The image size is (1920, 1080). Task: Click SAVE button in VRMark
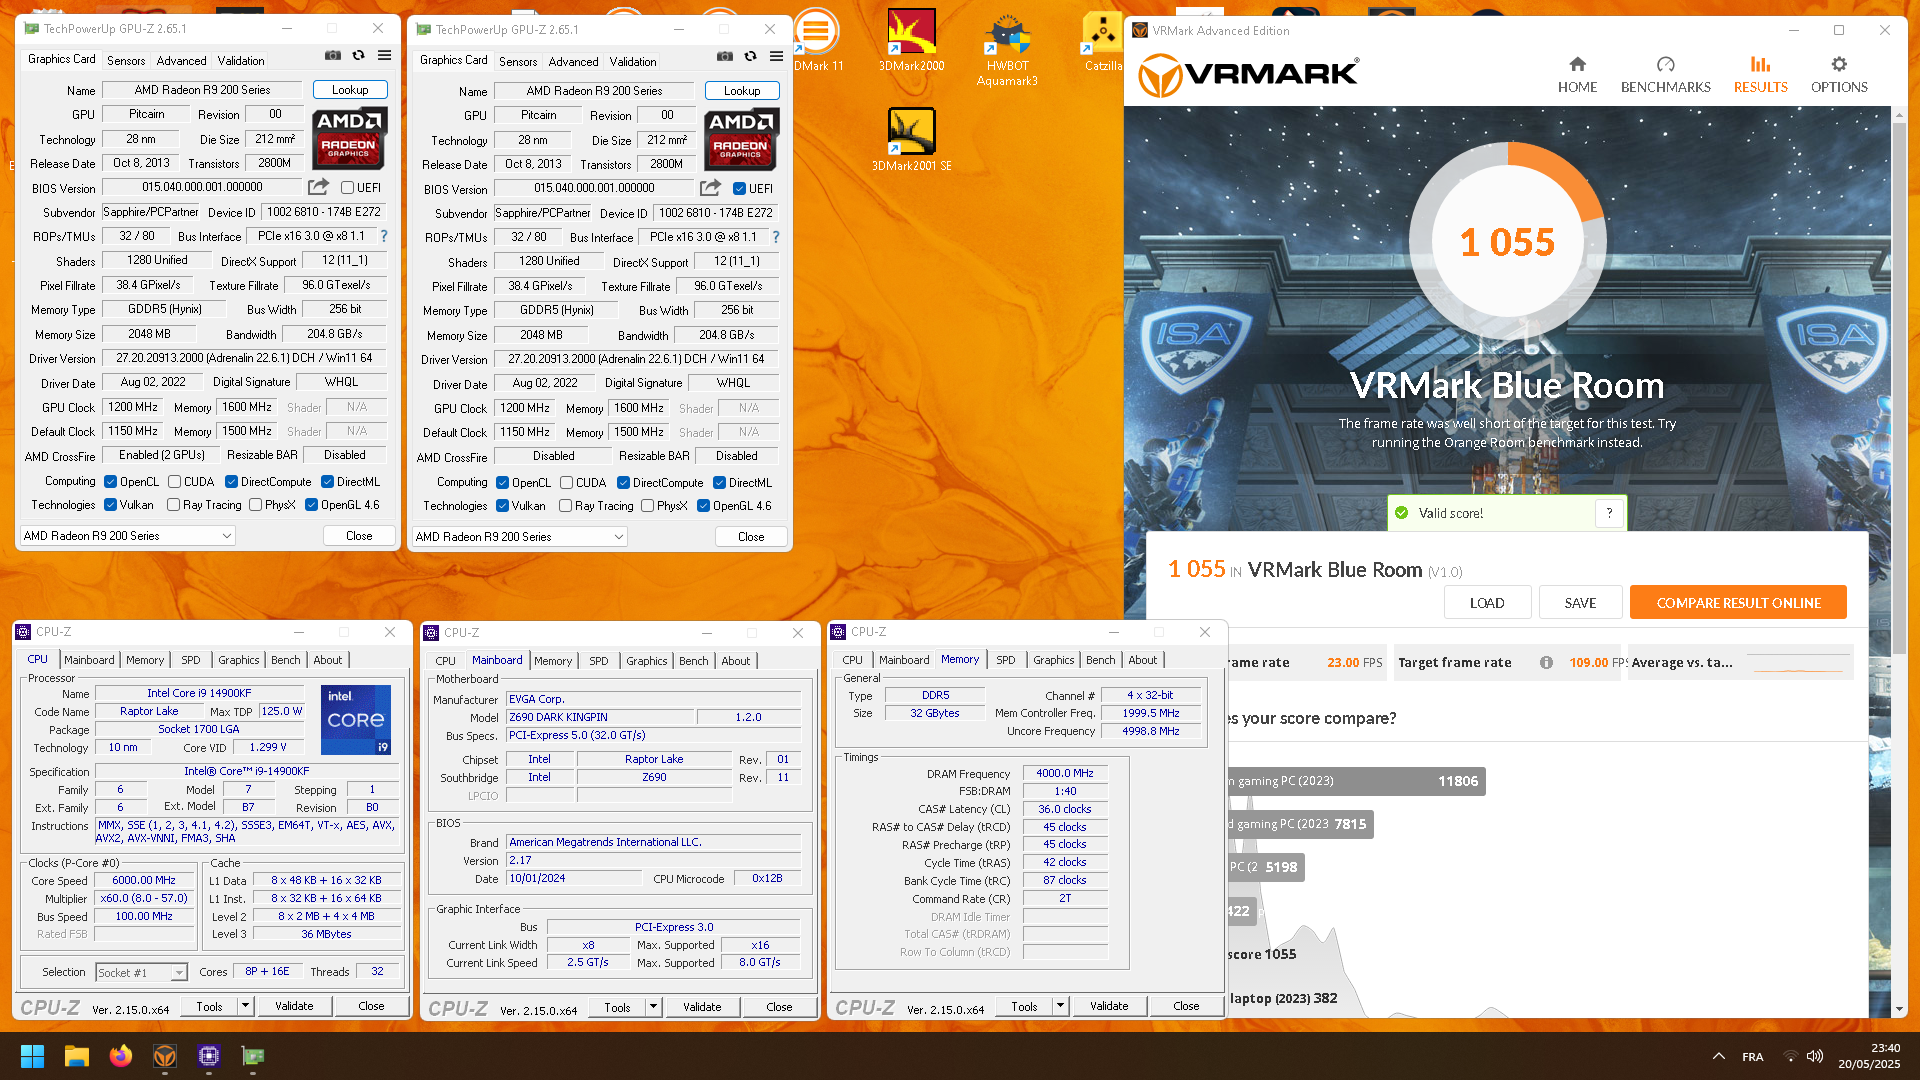click(1580, 603)
